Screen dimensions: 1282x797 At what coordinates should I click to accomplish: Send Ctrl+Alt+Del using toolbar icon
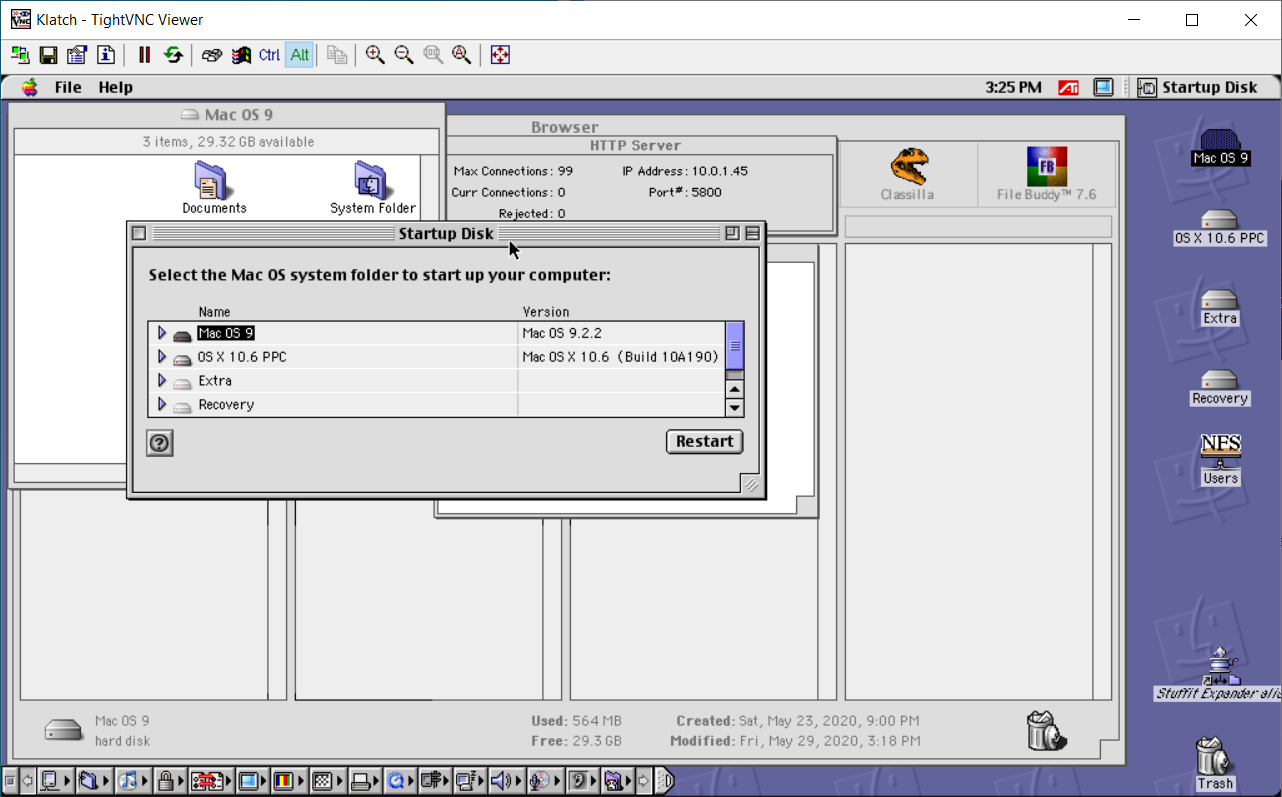[x=212, y=55]
